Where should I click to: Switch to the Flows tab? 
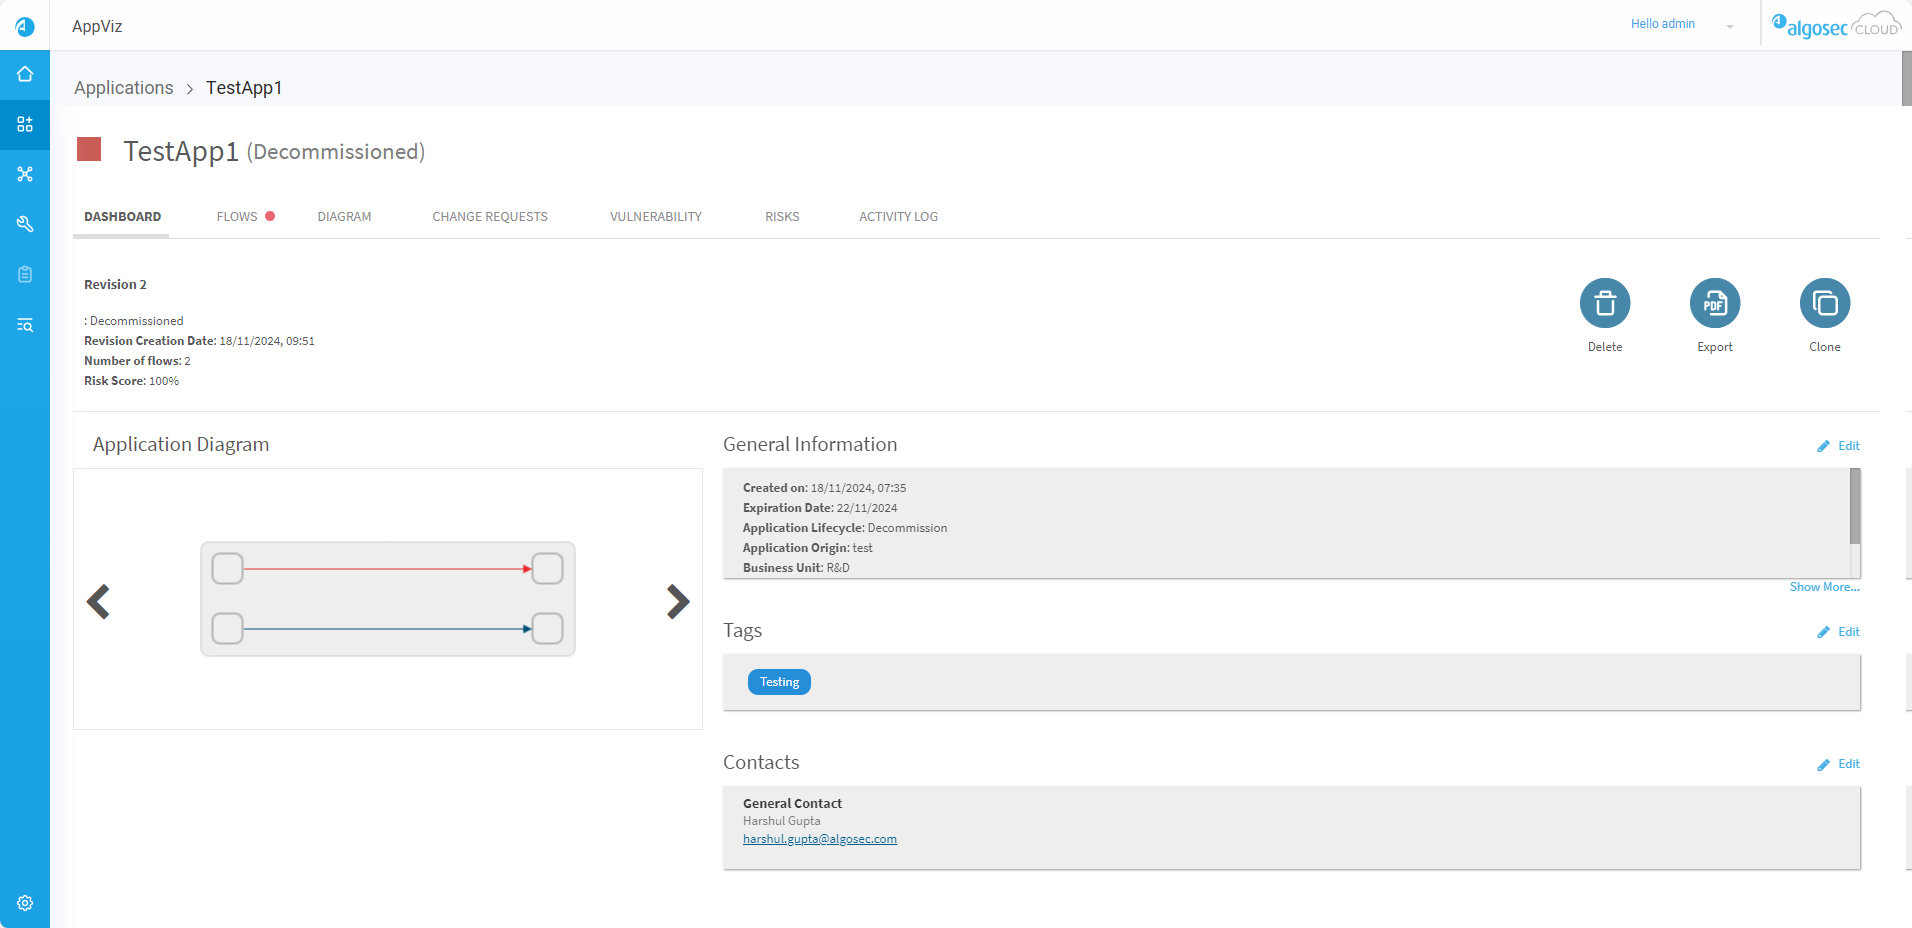[x=237, y=217]
